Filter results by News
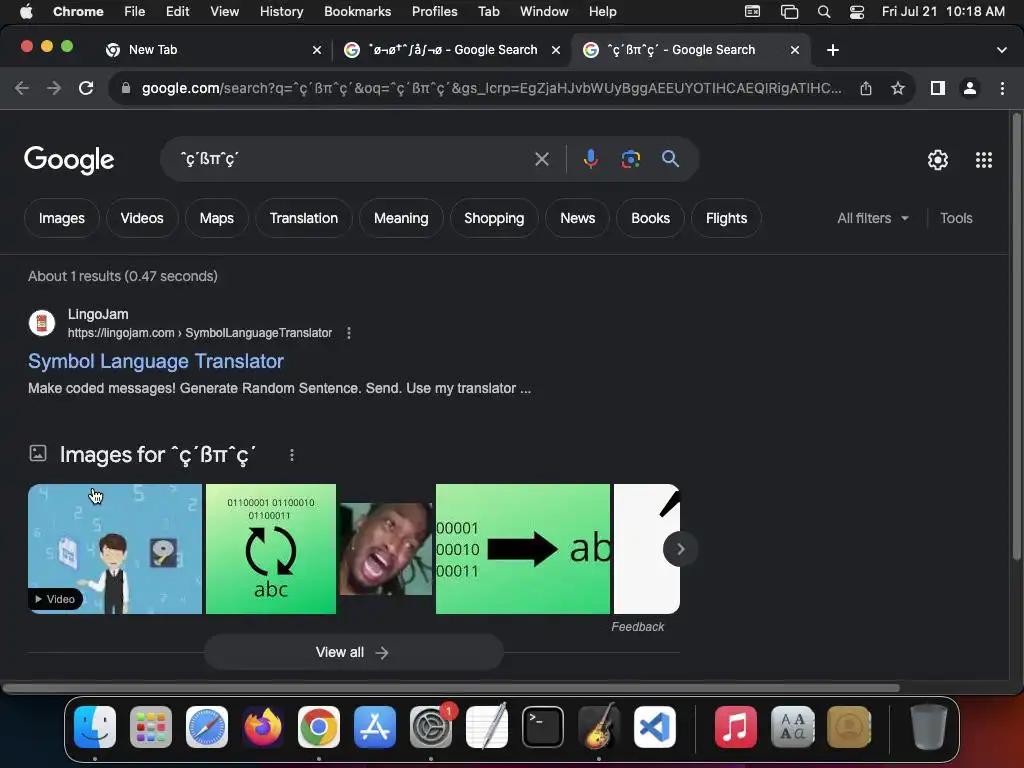 577,218
